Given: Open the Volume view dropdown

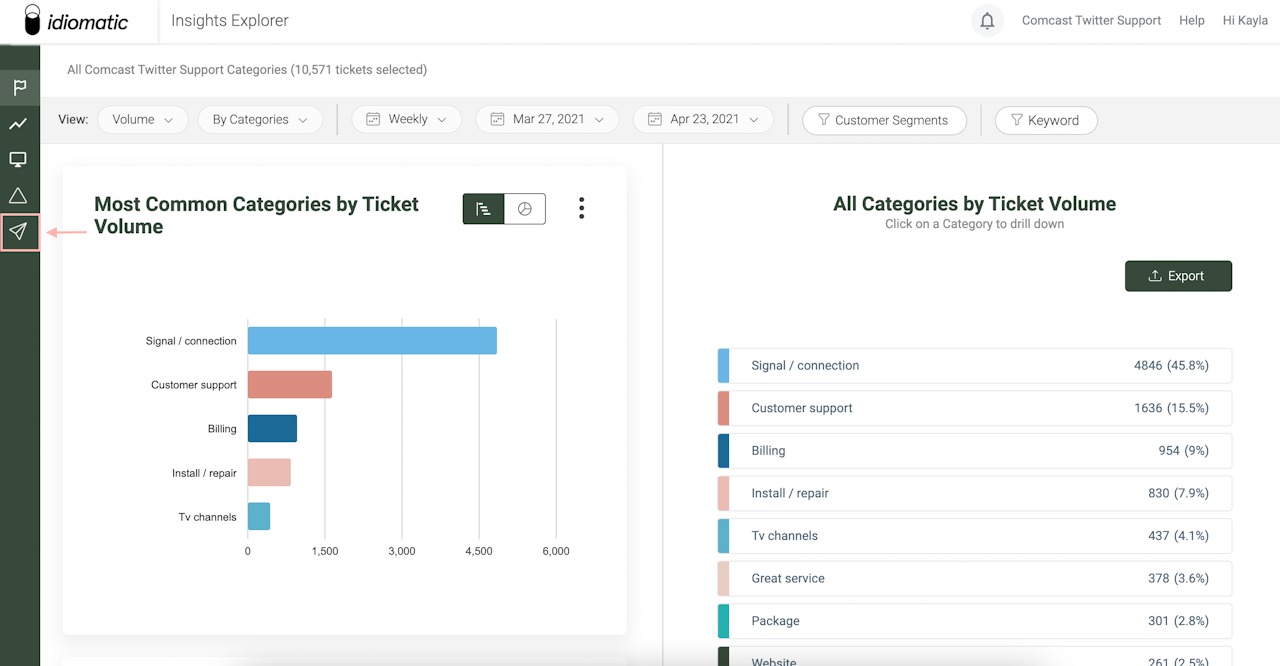Looking at the screenshot, I should pos(142,120).
